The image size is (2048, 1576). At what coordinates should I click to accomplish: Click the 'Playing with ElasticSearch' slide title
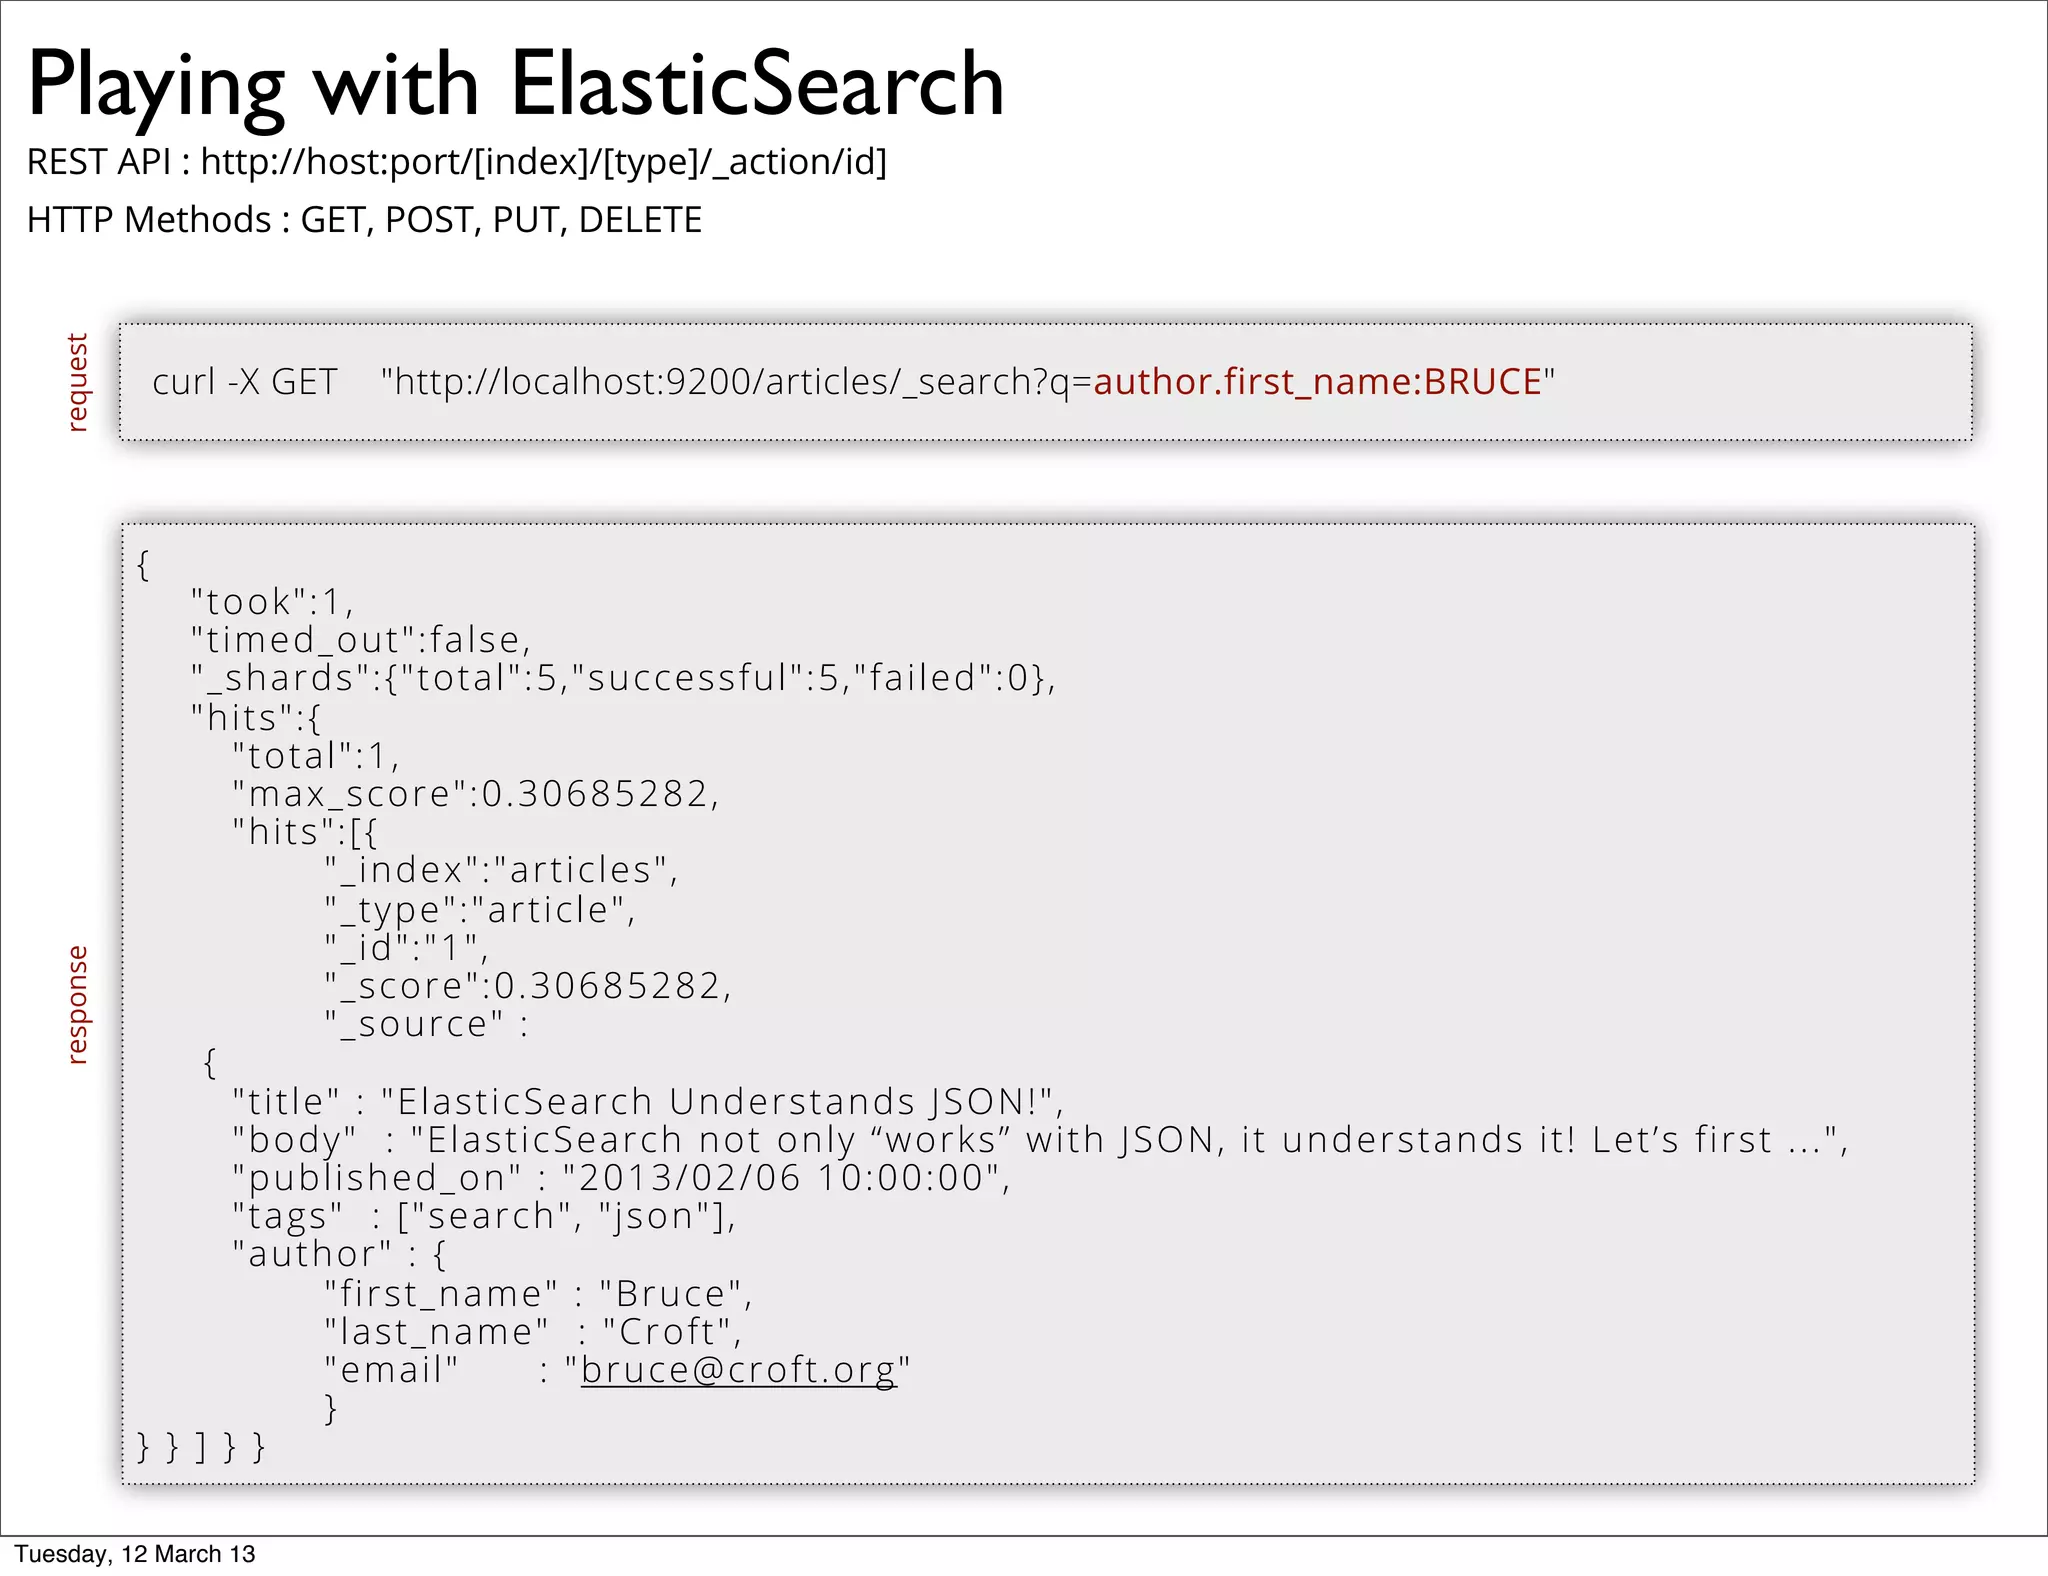(515, 86)
